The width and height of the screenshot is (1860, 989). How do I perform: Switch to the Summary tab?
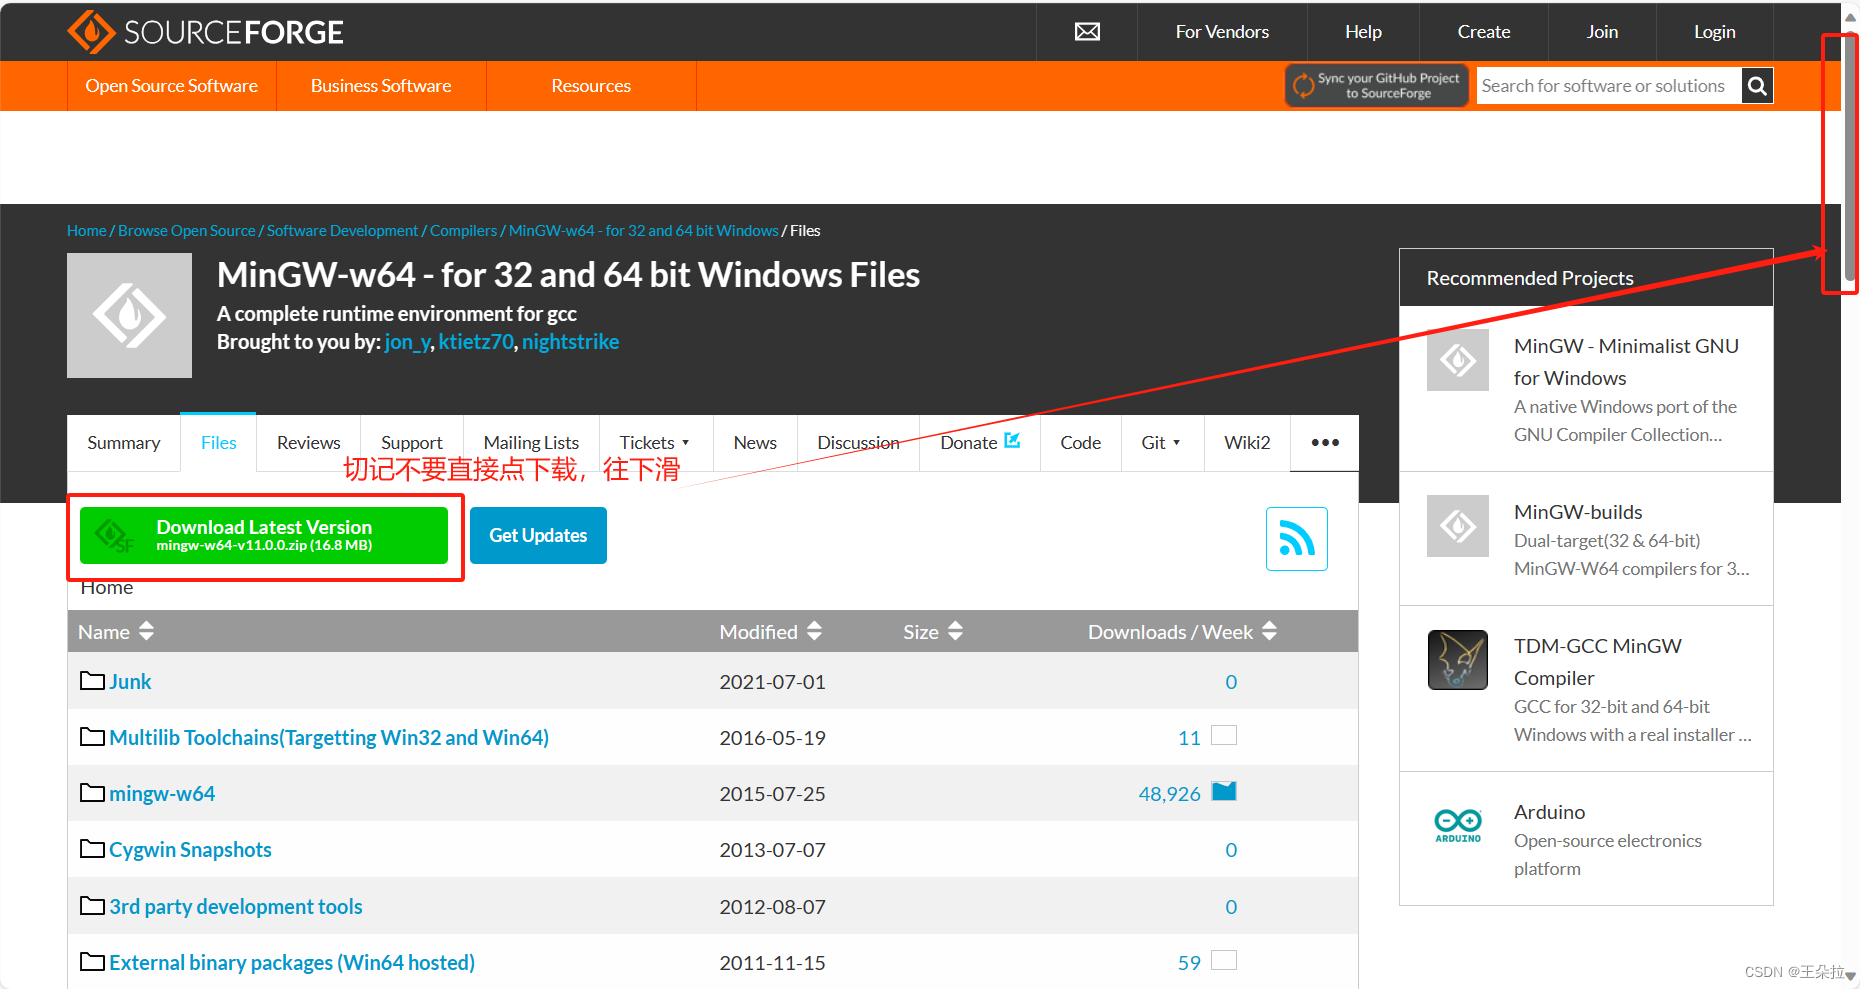(x=124, y=443)
